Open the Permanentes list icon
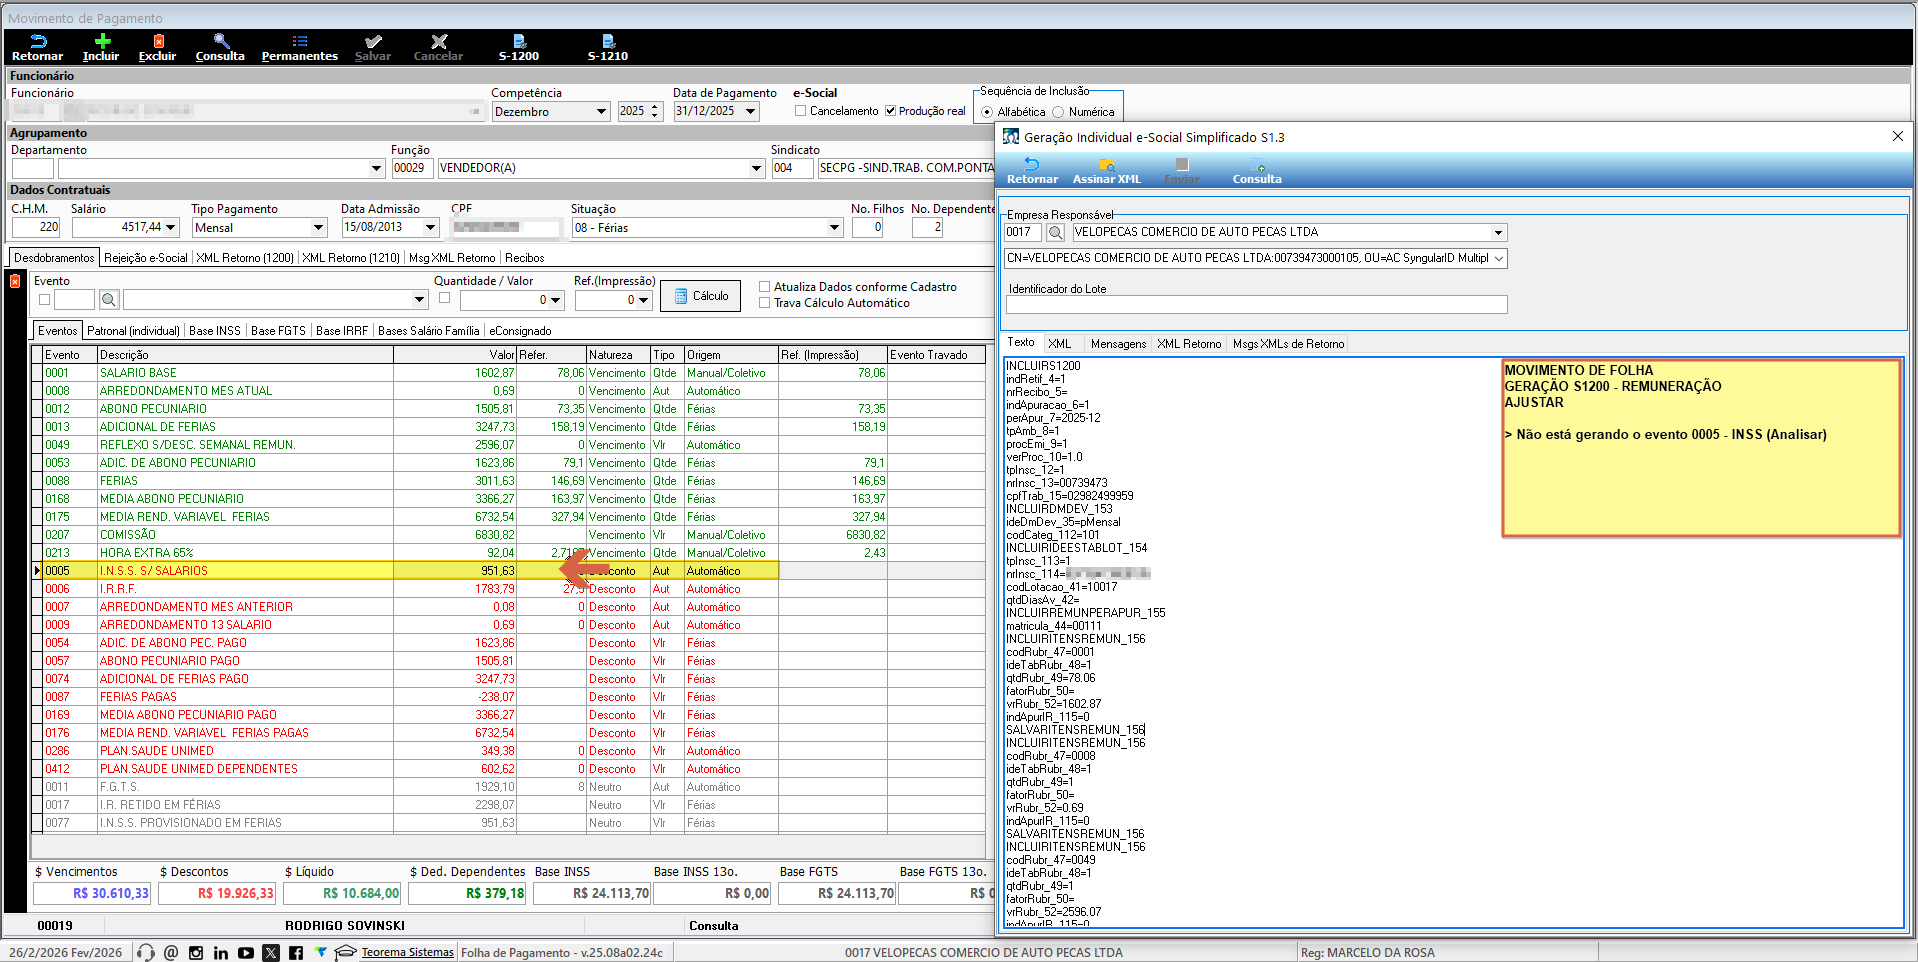This screenshot has height=962, width=1918. (299, 42)
